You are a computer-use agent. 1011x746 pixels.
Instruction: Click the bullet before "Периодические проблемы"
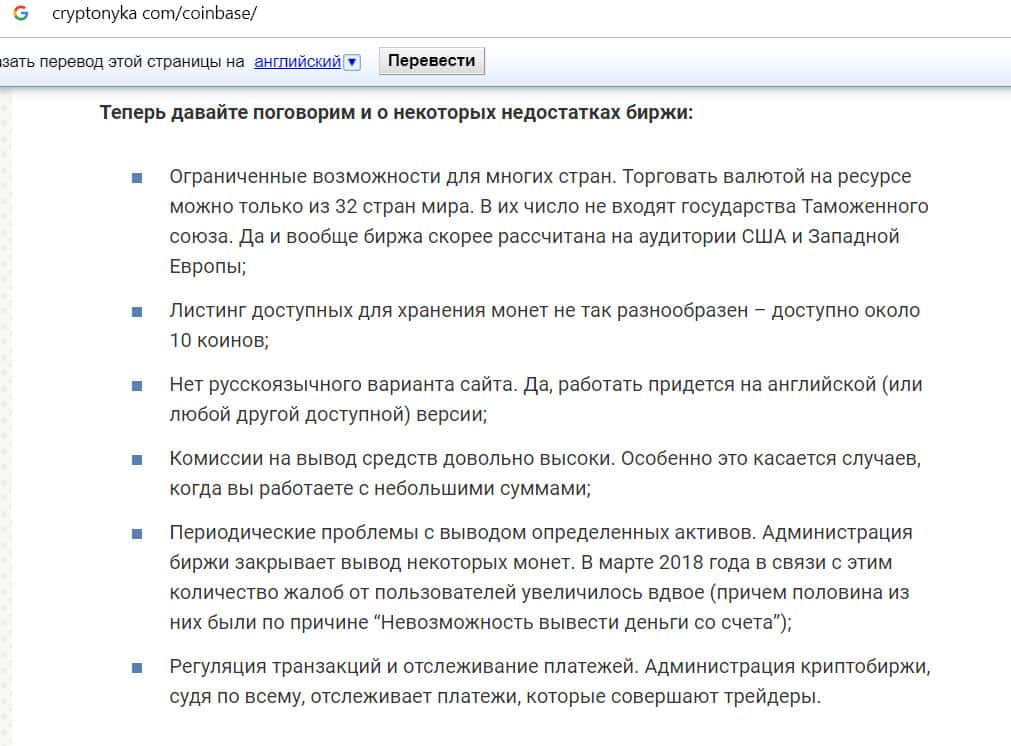[x=137, y=533]
